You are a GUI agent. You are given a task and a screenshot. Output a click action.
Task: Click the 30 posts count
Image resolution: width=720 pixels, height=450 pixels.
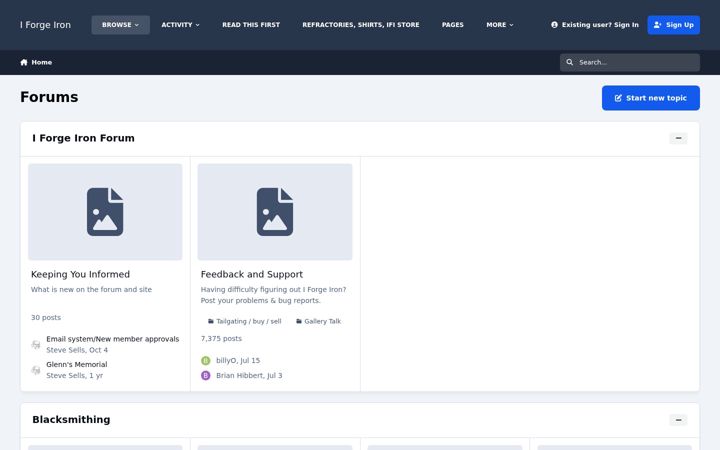[x=46, y=317]
